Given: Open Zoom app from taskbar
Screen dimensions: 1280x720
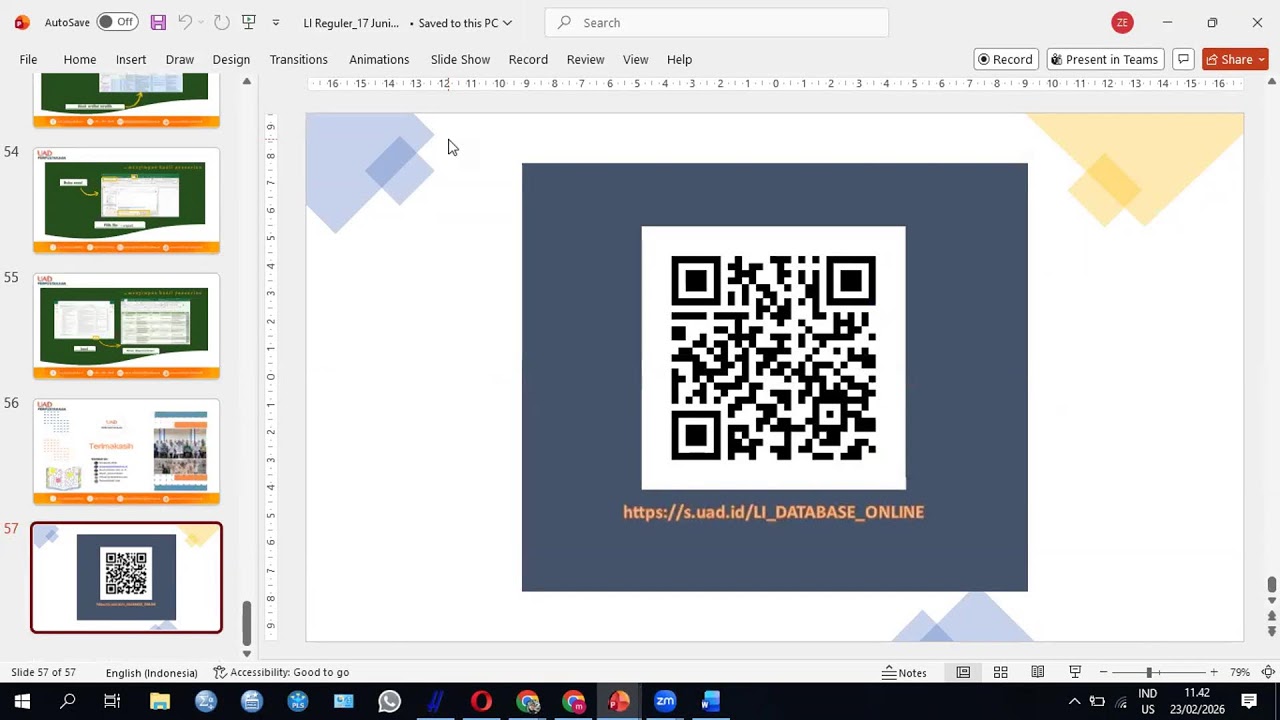Looking at the screenshot, I should pyautogui.click(x=665, y=702).
